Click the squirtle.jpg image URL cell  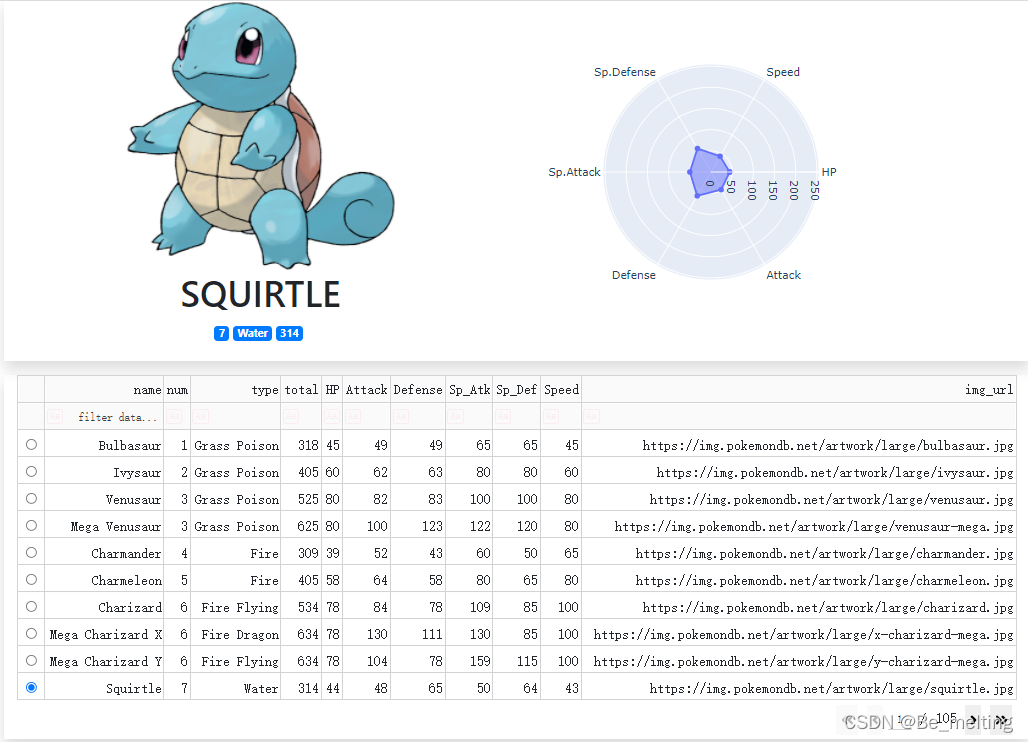799,688
